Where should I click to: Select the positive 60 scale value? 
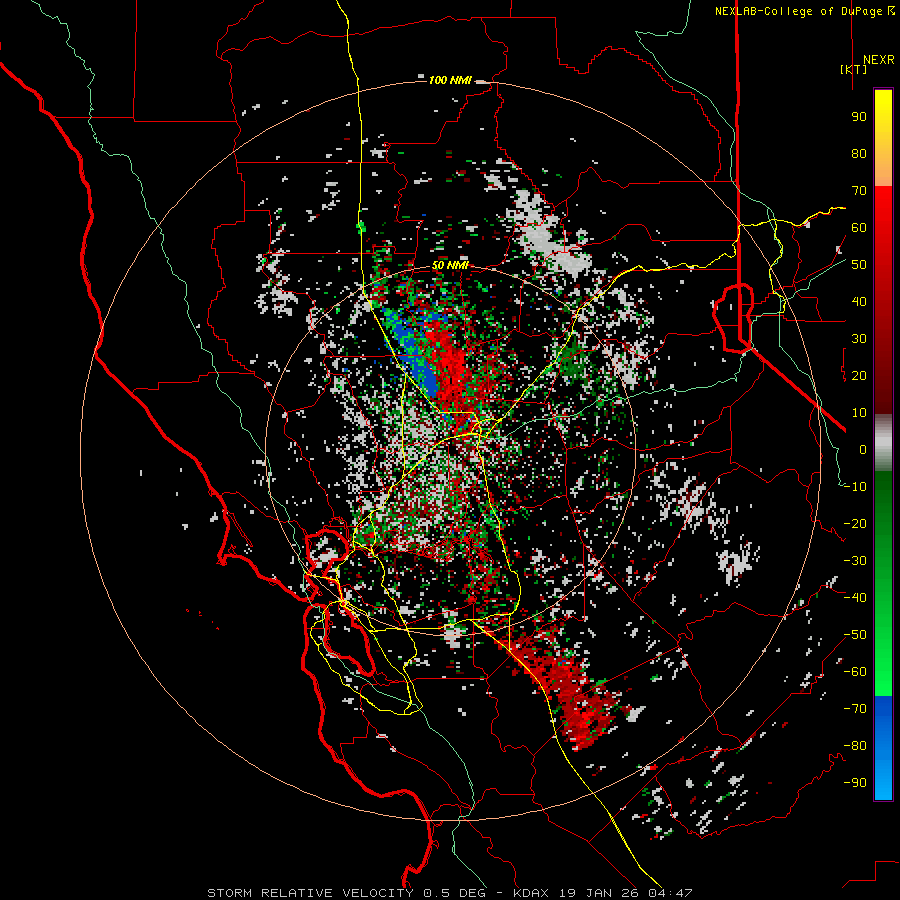[859, 228]
